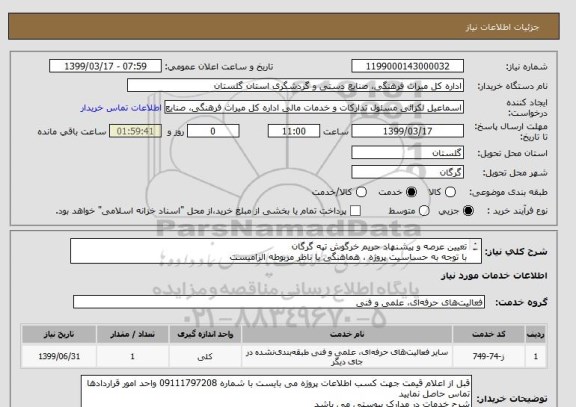Click the جزئیات اطلاعات نیاز header title
576x407 pixels.
[502, 28]
